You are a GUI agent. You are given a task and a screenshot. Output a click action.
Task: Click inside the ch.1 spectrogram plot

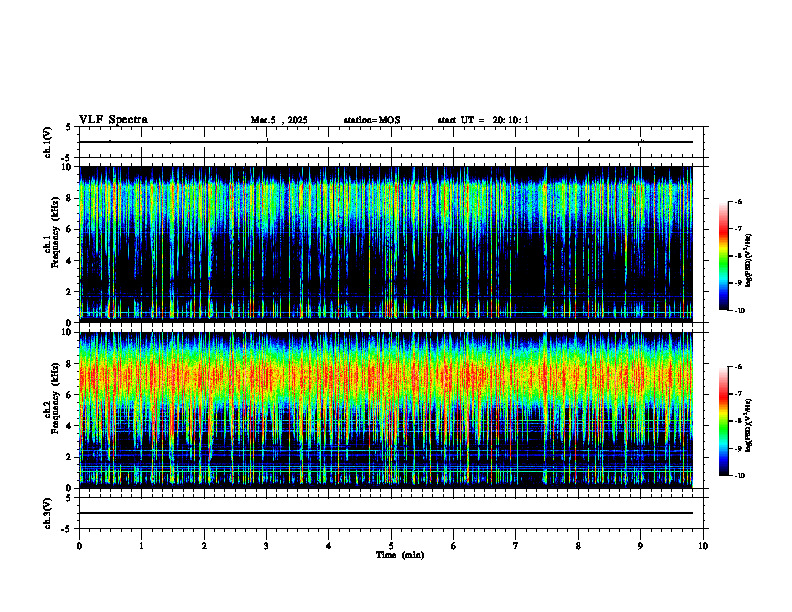(x=385, y=244)
